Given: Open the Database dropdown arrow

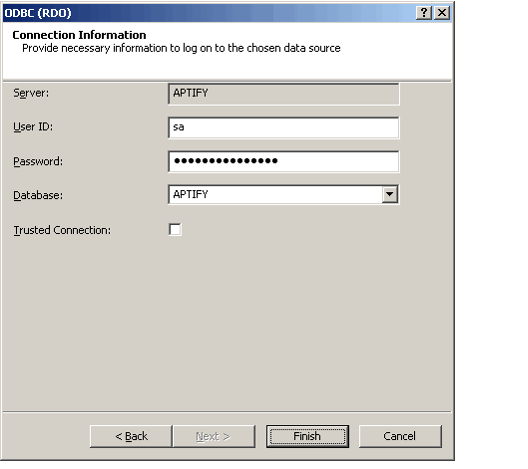Looking at the screenshot, I should pyautogui.click(x=390, y=194).
